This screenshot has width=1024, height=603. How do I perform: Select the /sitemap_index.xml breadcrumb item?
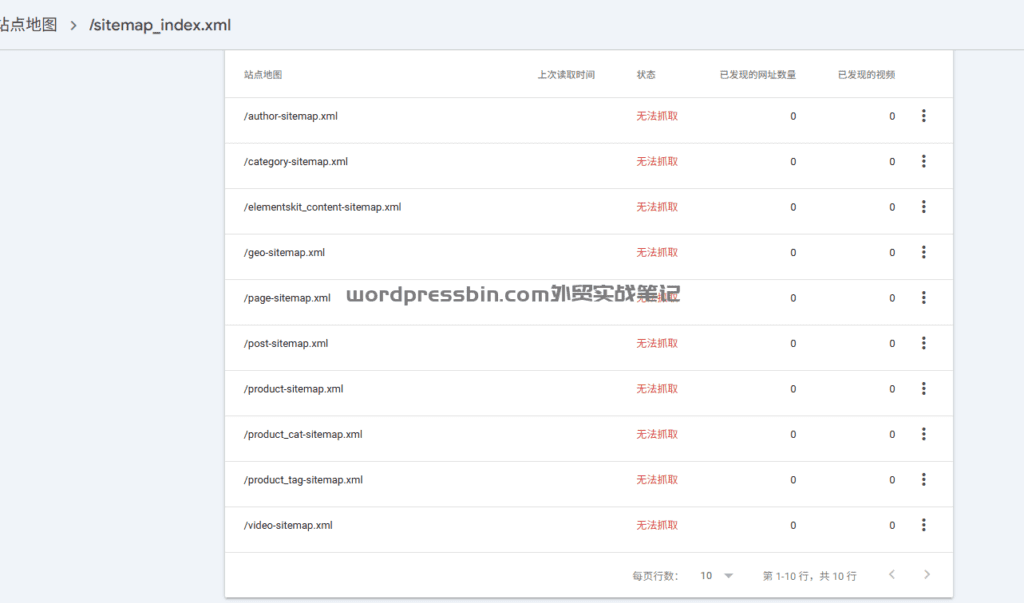(x=160, y=25)
